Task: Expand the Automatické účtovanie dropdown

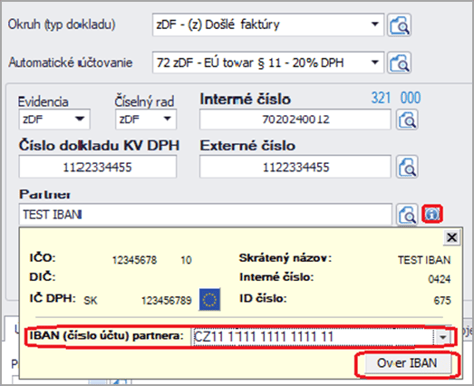Action: [375, 62]
